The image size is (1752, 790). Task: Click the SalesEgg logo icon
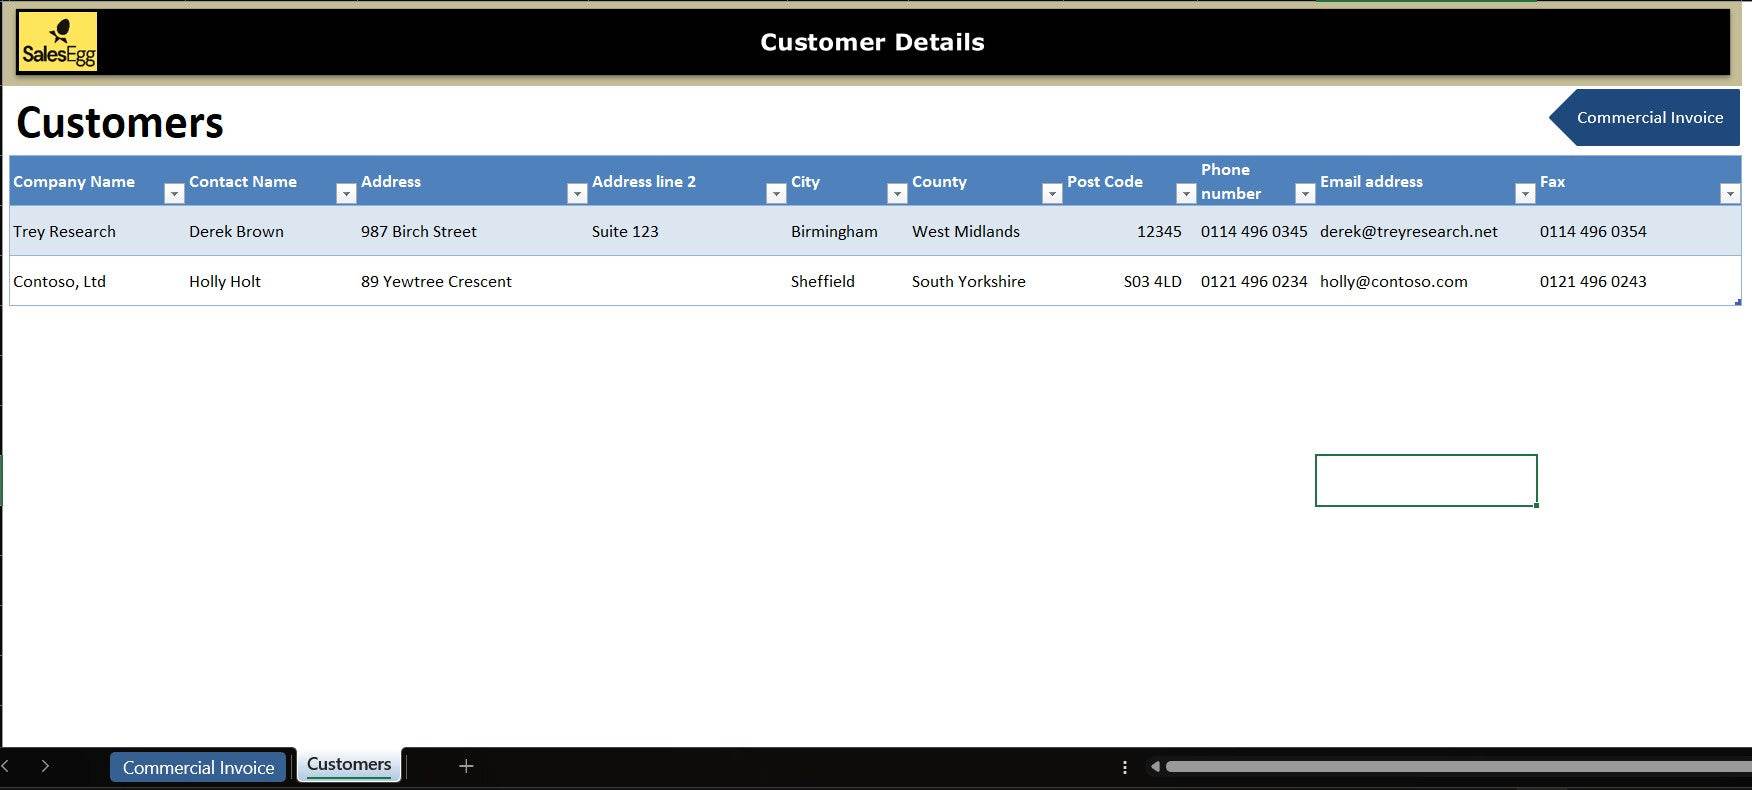(58, 42)
